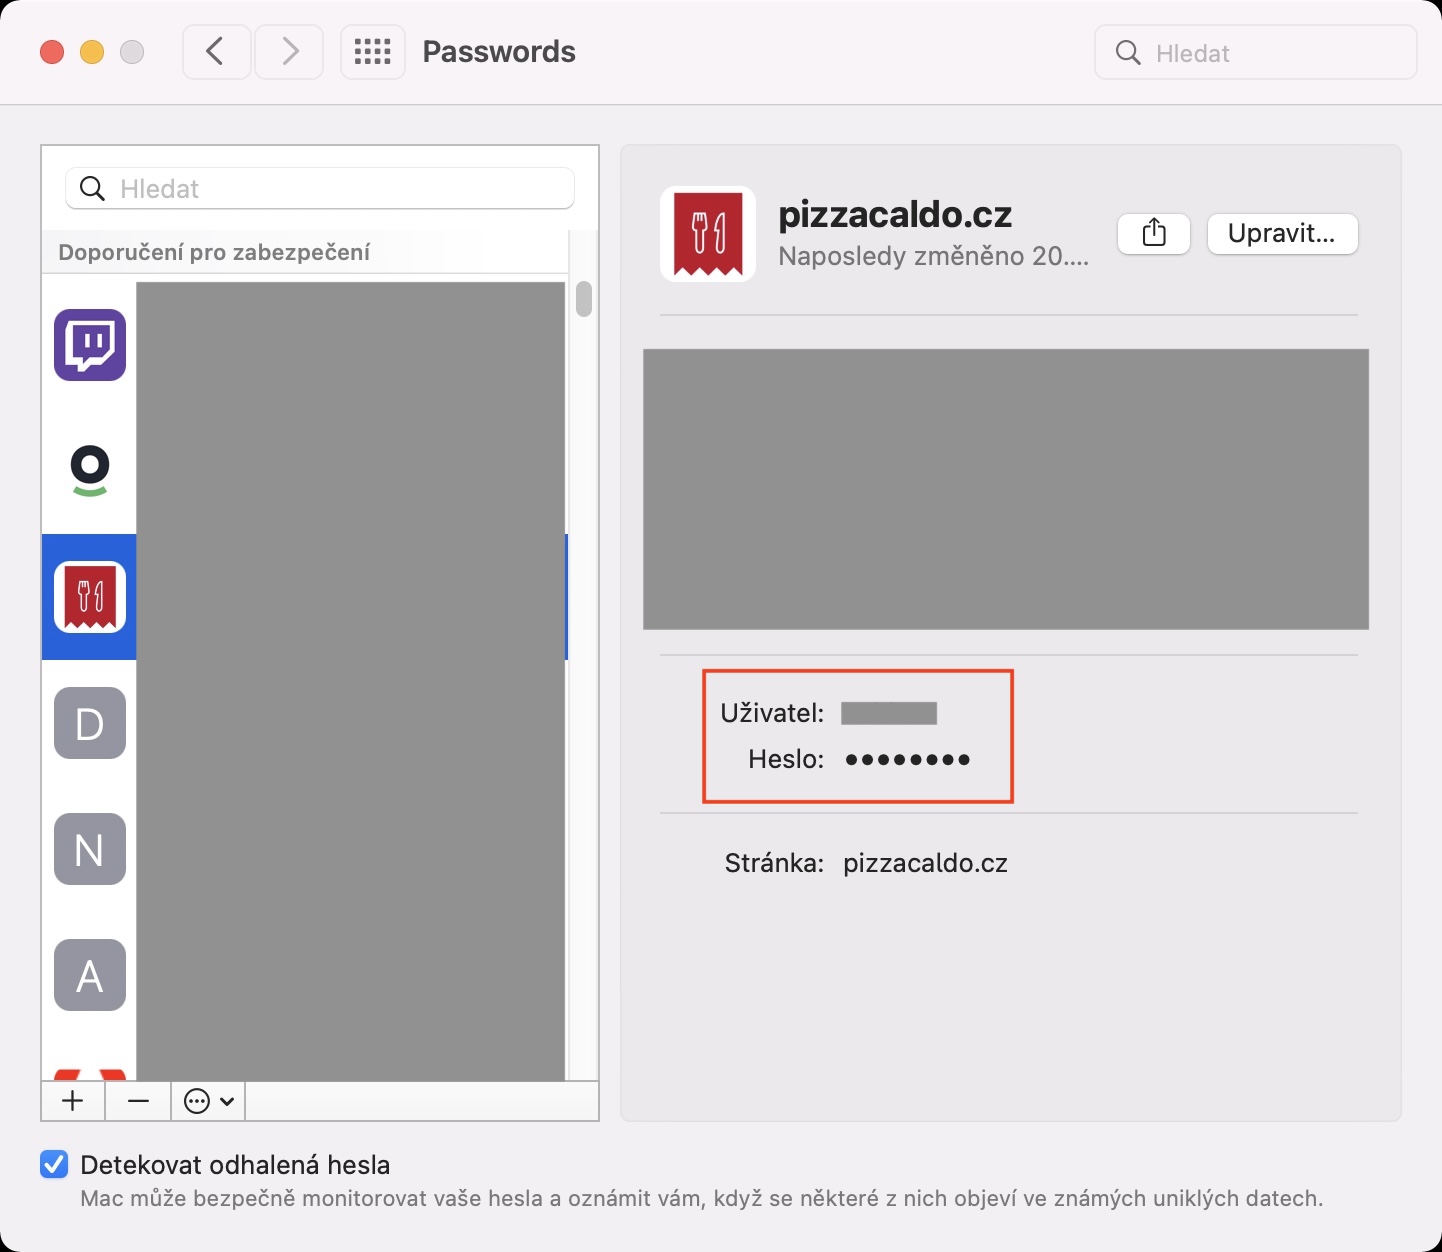Click the large pizzacaldo.cz site icon
Image resolution: width=1442 pixels, height=1252 pixels.
click(x=708, y=234)
